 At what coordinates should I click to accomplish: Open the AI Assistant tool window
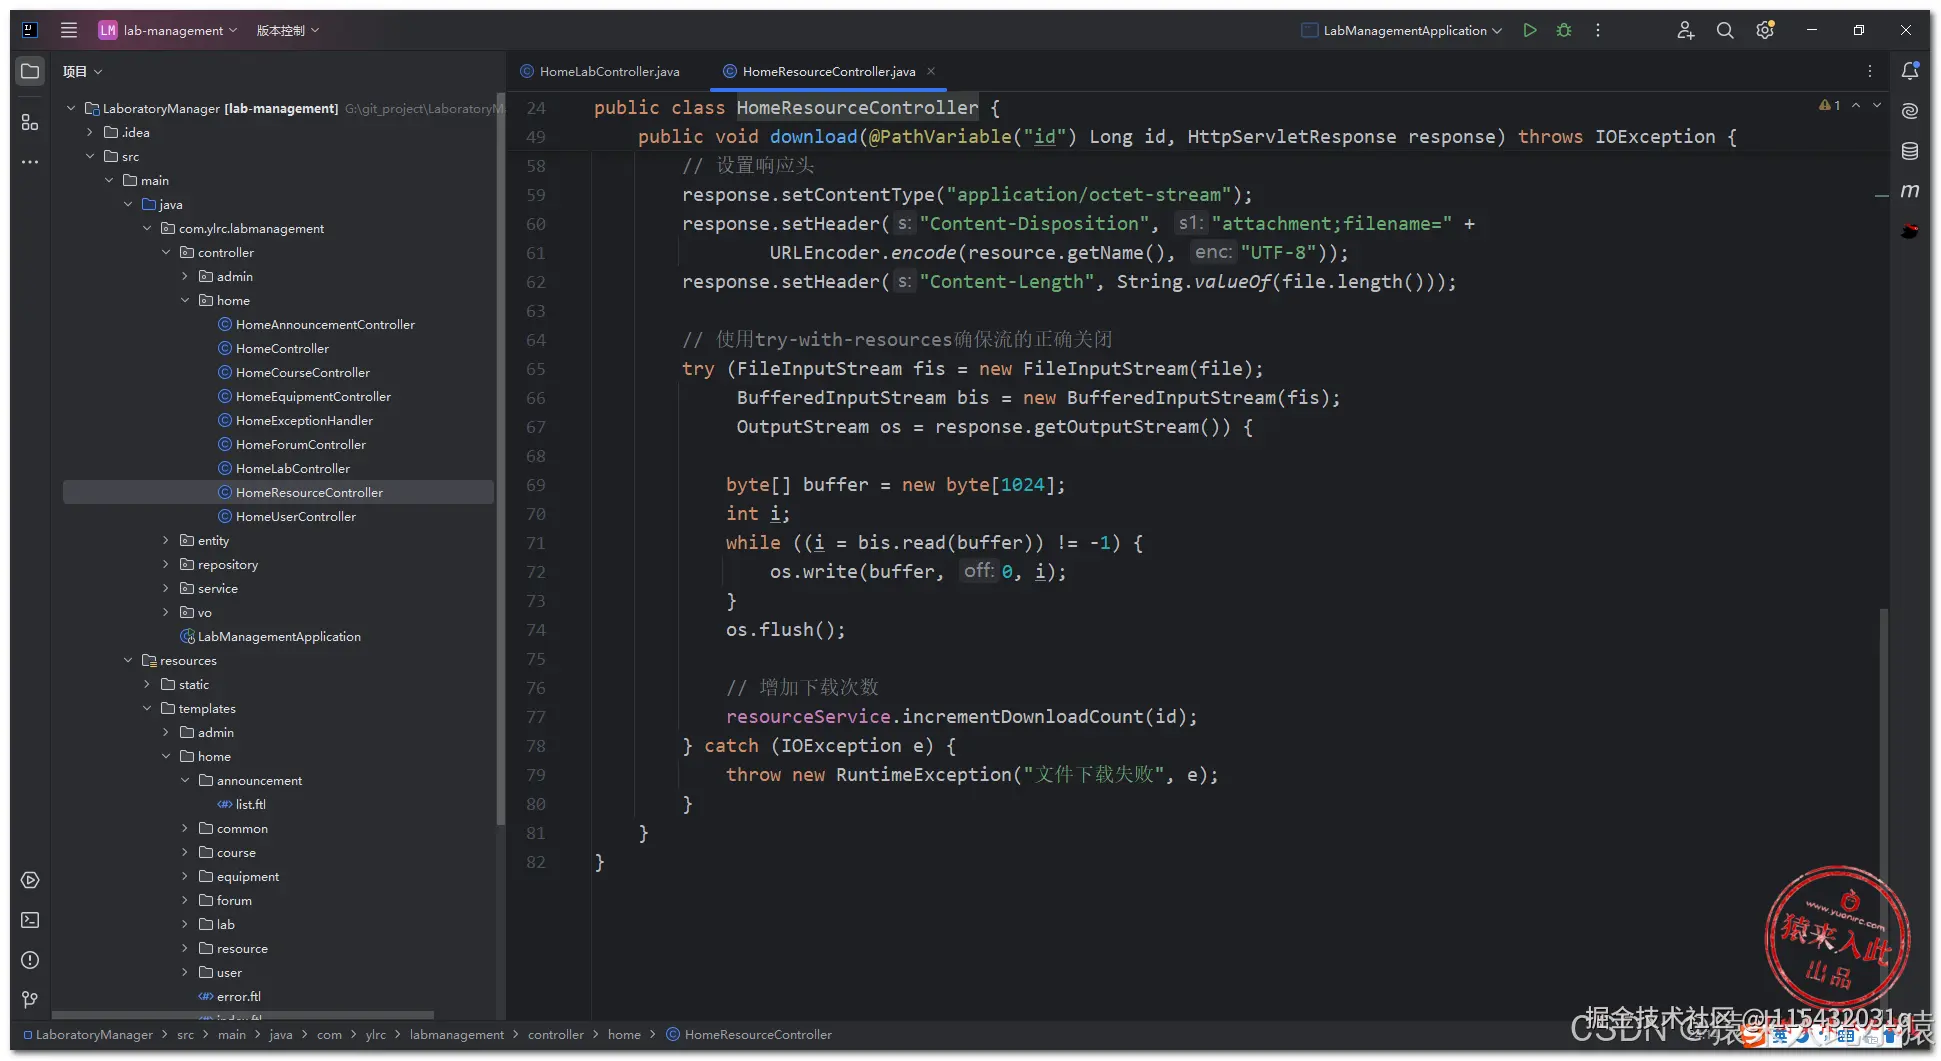click(1910, 111)
